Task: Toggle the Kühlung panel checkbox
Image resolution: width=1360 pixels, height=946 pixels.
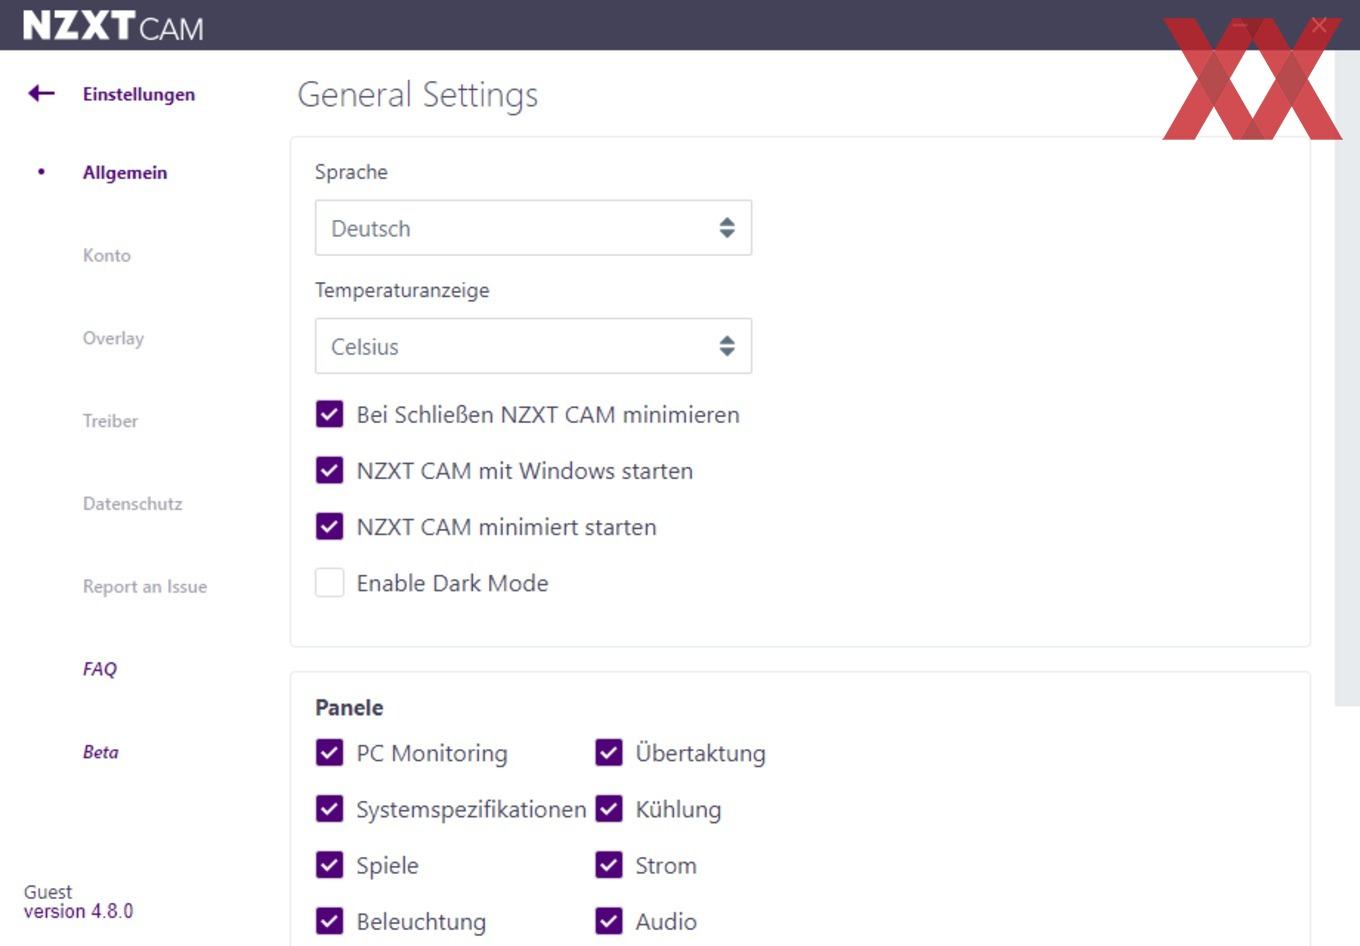Action: point(609,808)
